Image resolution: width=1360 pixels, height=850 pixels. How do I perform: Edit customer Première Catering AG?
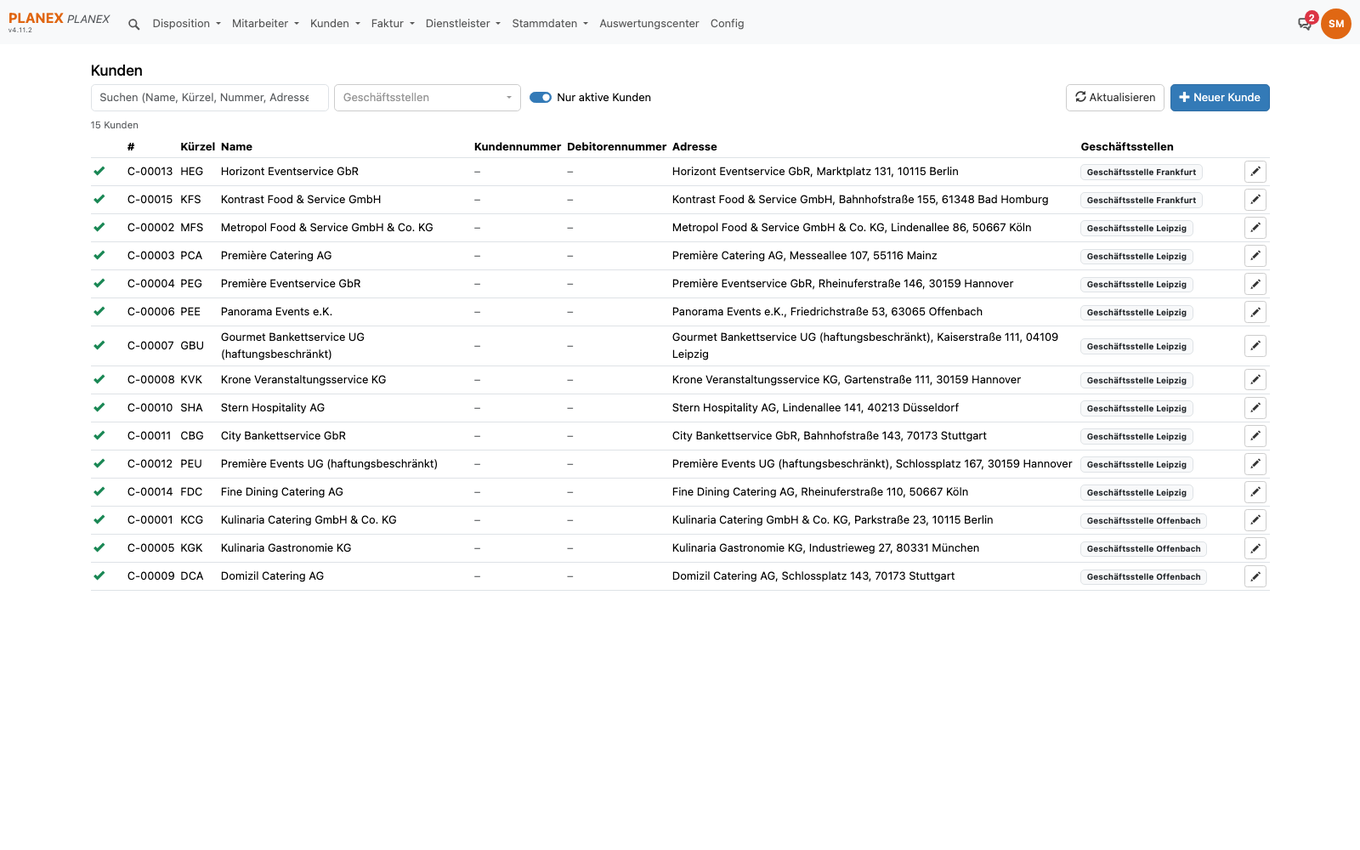(1255, 256)
